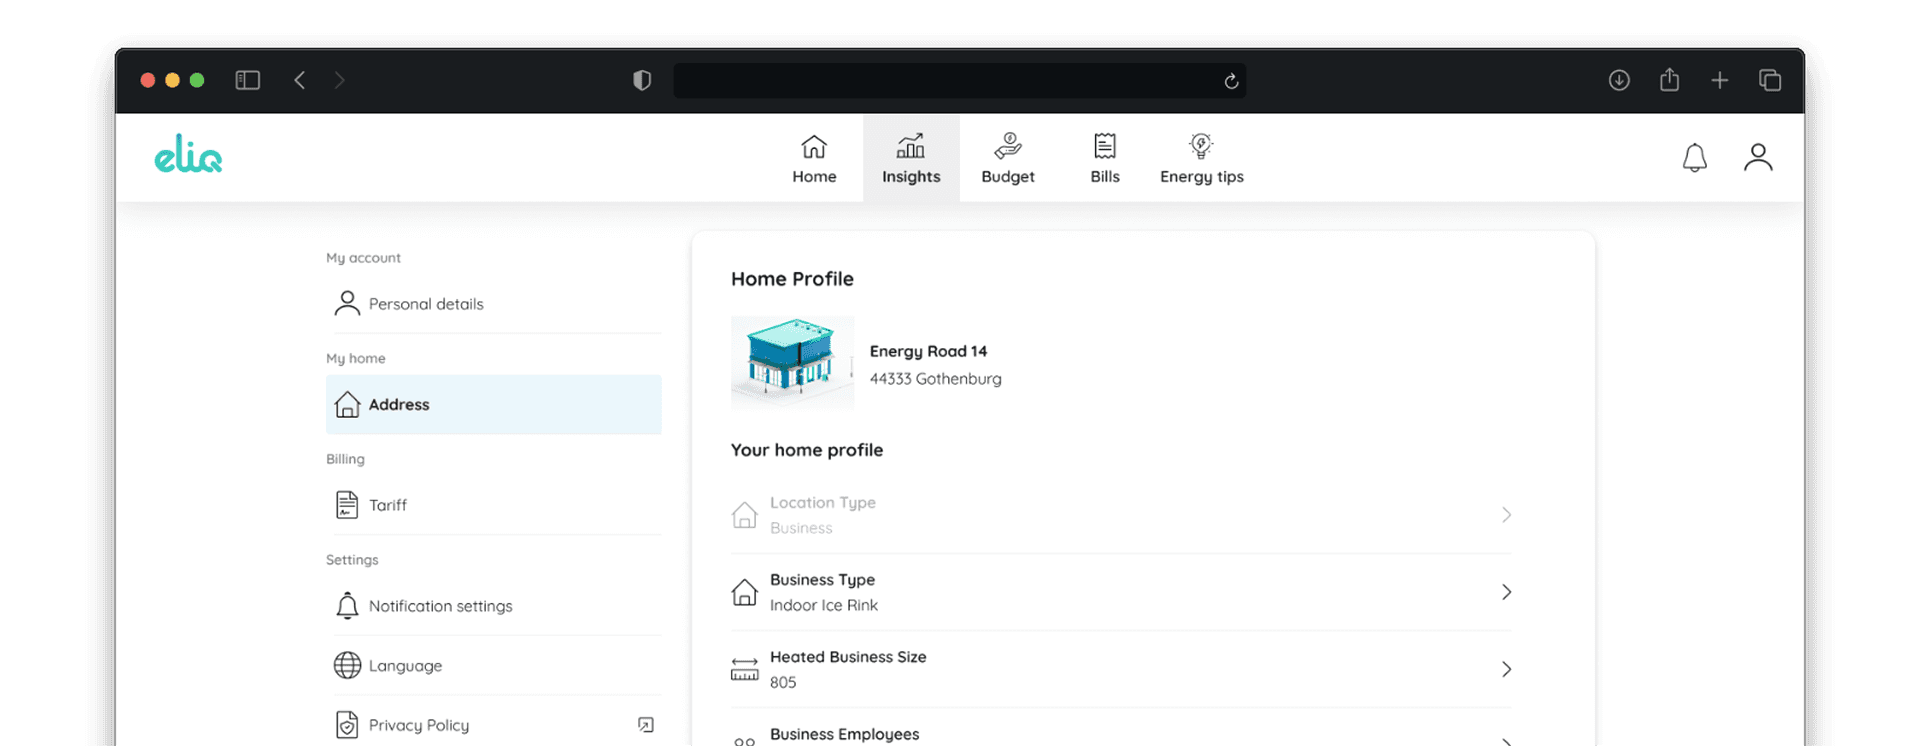Click the privacy shield icon

642,80
